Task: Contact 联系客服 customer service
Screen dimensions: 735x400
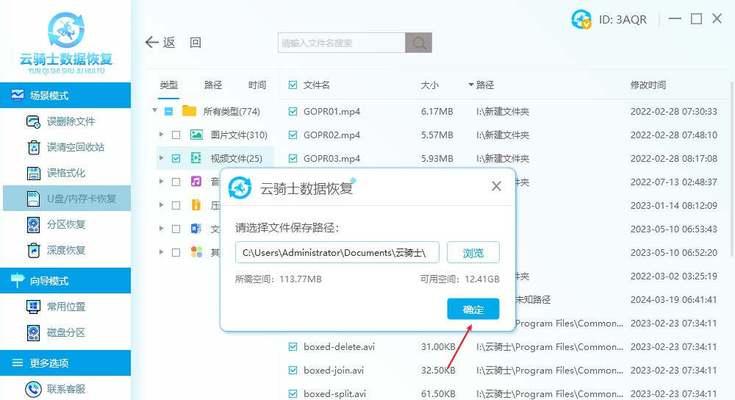Action: (55, 389)
